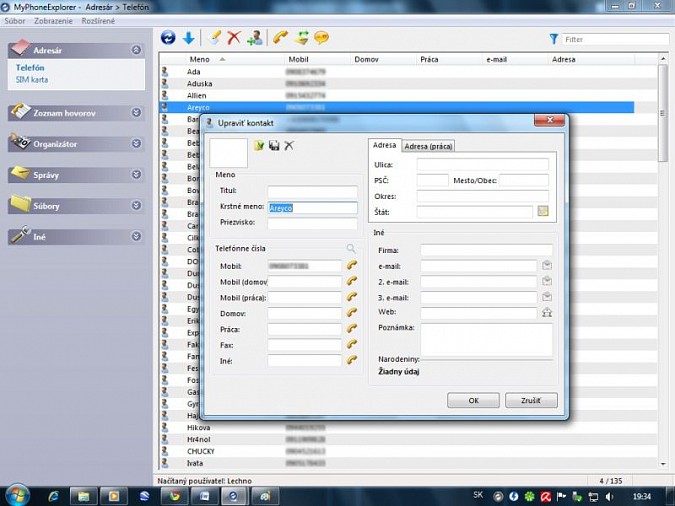The width and height of the screenshot is (675, 506).
Task: Click the map icon beside Štát field
Action: (x=543, y=211)
